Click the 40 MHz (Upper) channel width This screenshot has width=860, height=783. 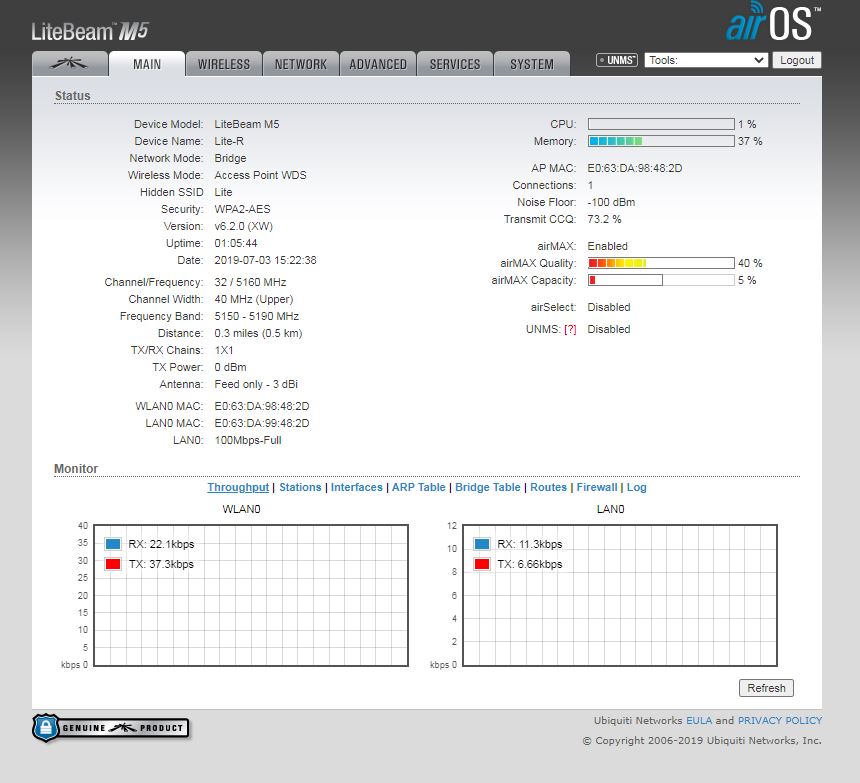click(x=254, y=299)
